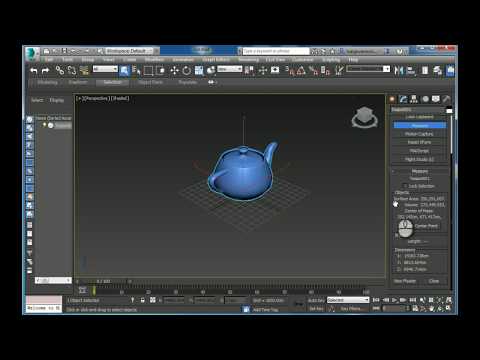
Task: Select the Bind to Space Warp tool
Action: pyautogui.click(x=84, y=70)
